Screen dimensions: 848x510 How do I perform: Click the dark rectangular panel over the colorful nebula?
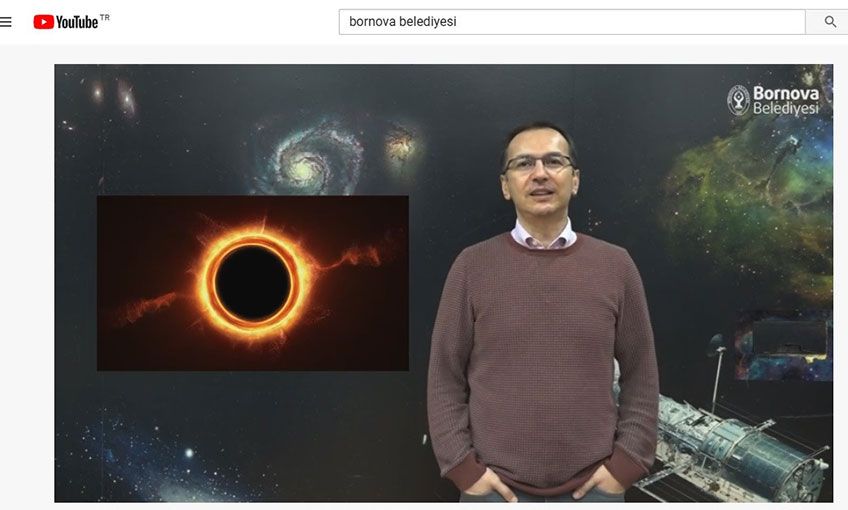[790, 339]
